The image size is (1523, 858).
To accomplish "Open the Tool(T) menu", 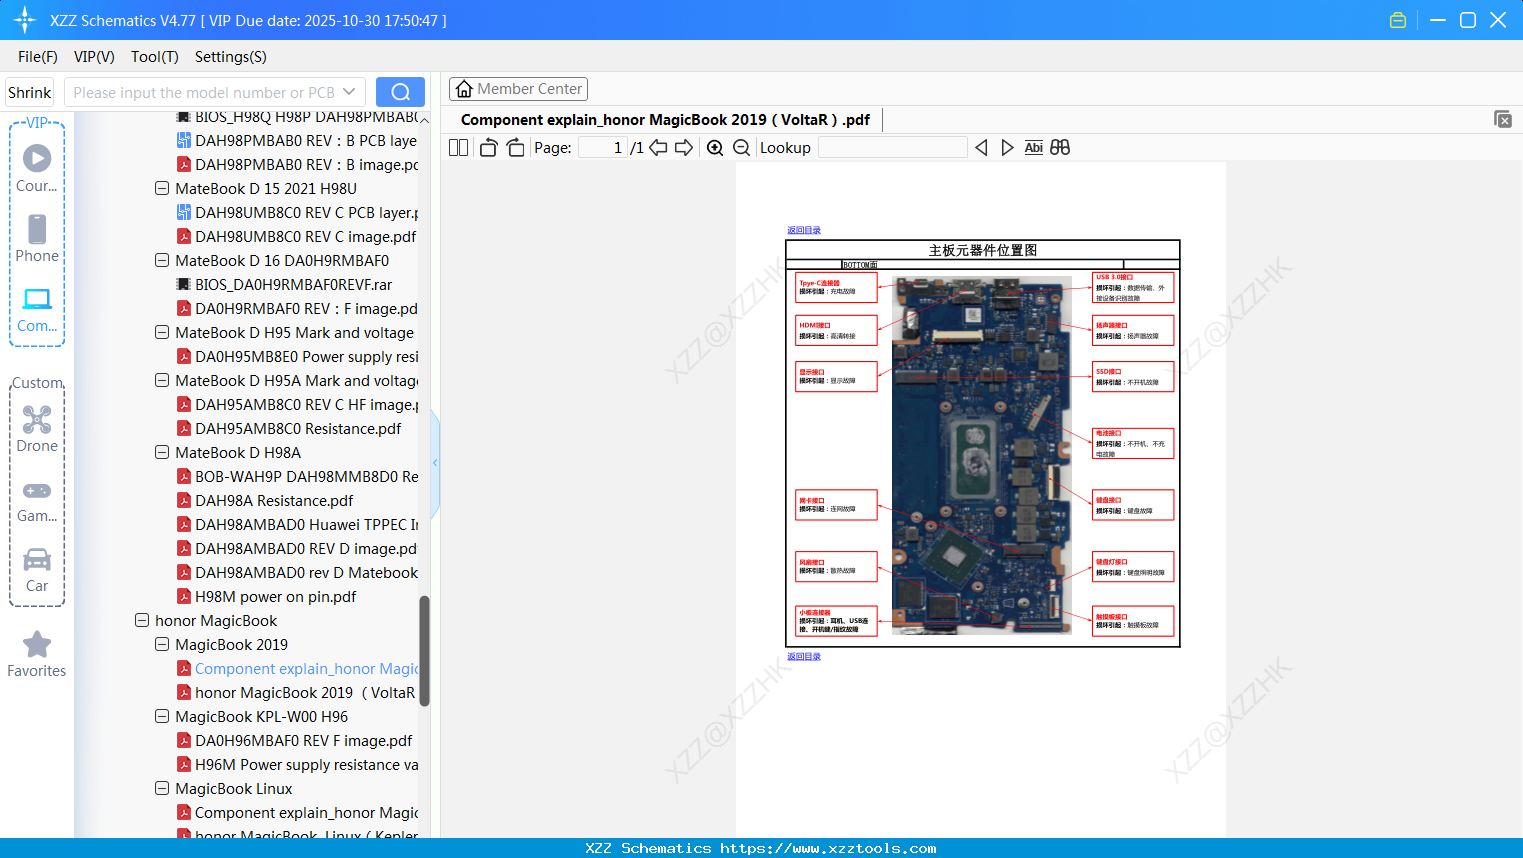I will pyautogui.click(x=154, y=57).
